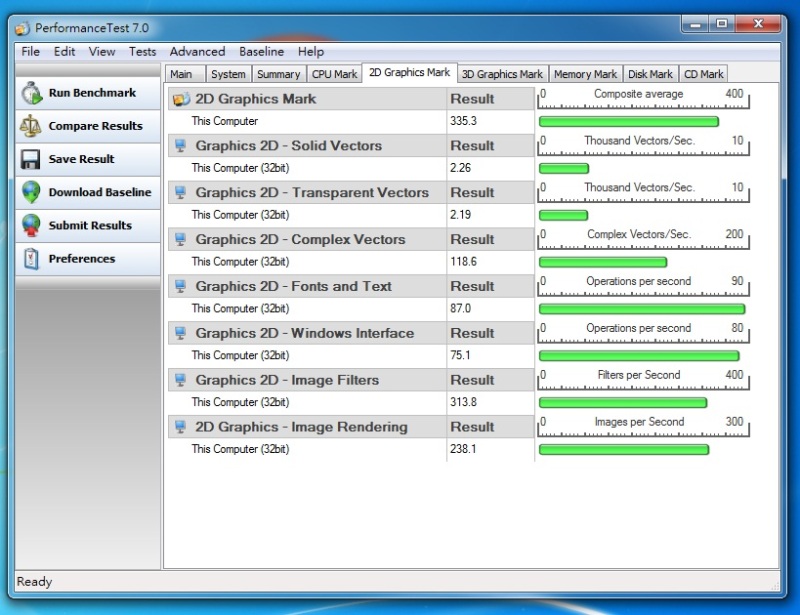This screenshot has width=800, height=615.
Task: Click the Image Filters value 313.8
Action: (463, 403)
